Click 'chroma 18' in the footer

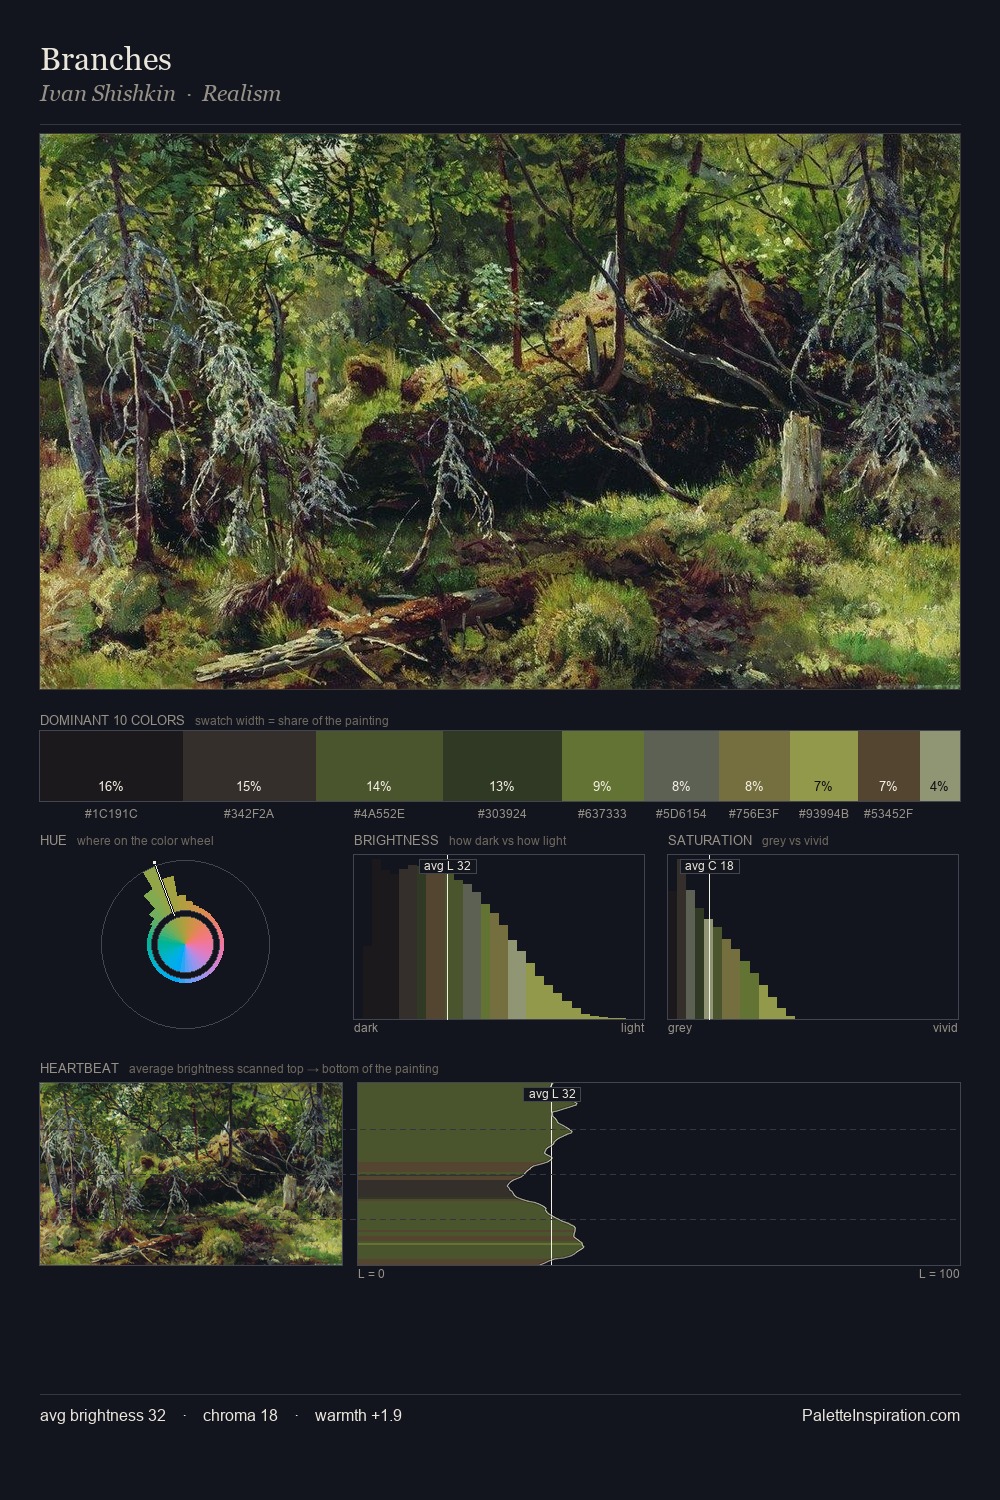pos(240,1415)
